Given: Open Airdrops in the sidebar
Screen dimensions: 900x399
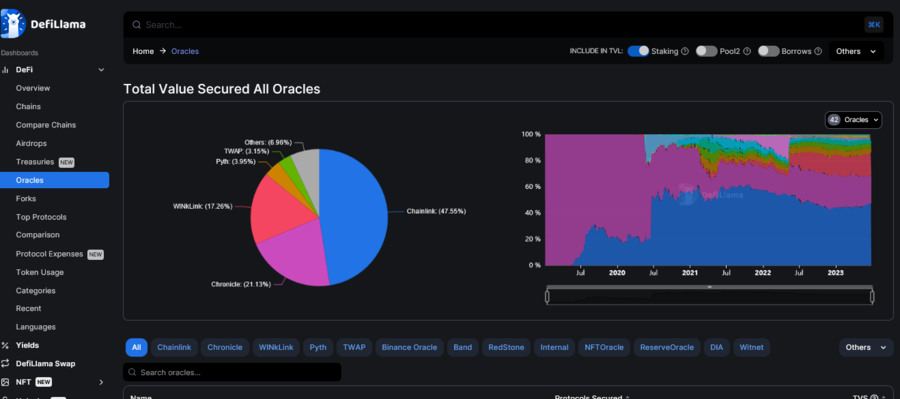Looking at the screenshot, I should (x=31, y=144).
